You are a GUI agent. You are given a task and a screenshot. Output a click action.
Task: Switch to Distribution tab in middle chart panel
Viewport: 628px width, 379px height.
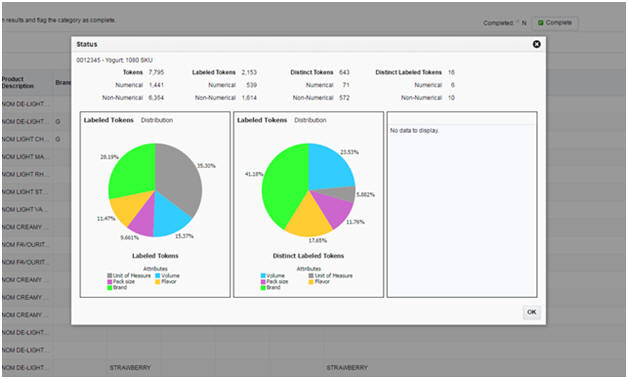[x=310, y=120]
